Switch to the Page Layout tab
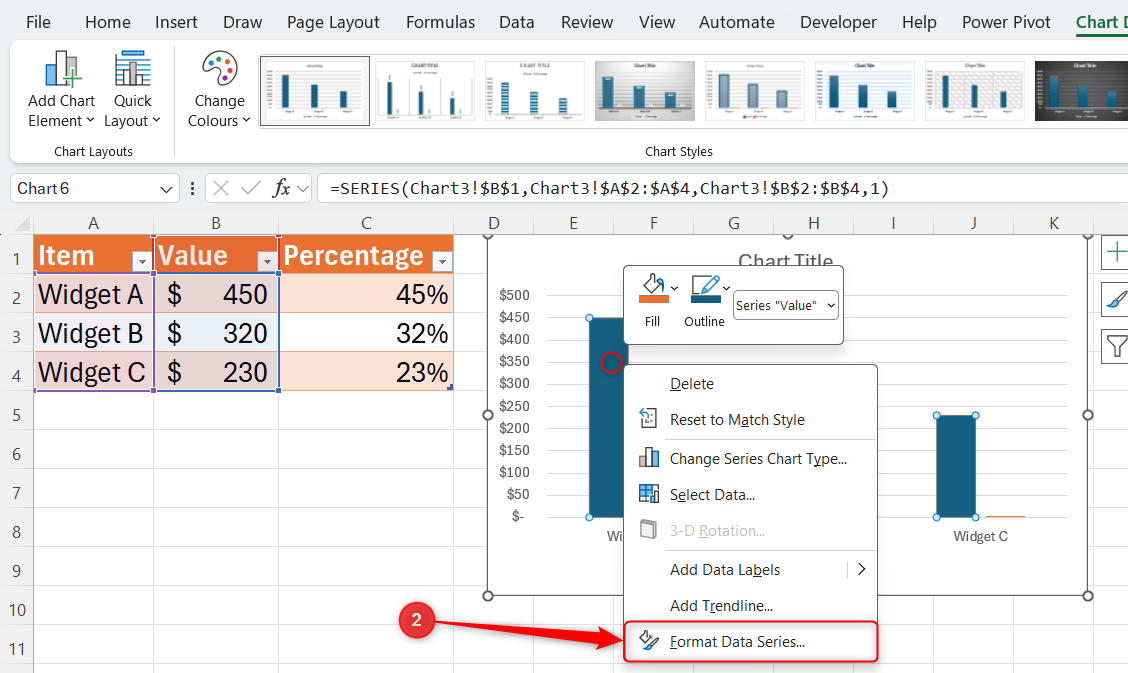1128x673 pixels. (x=333, y=22)
